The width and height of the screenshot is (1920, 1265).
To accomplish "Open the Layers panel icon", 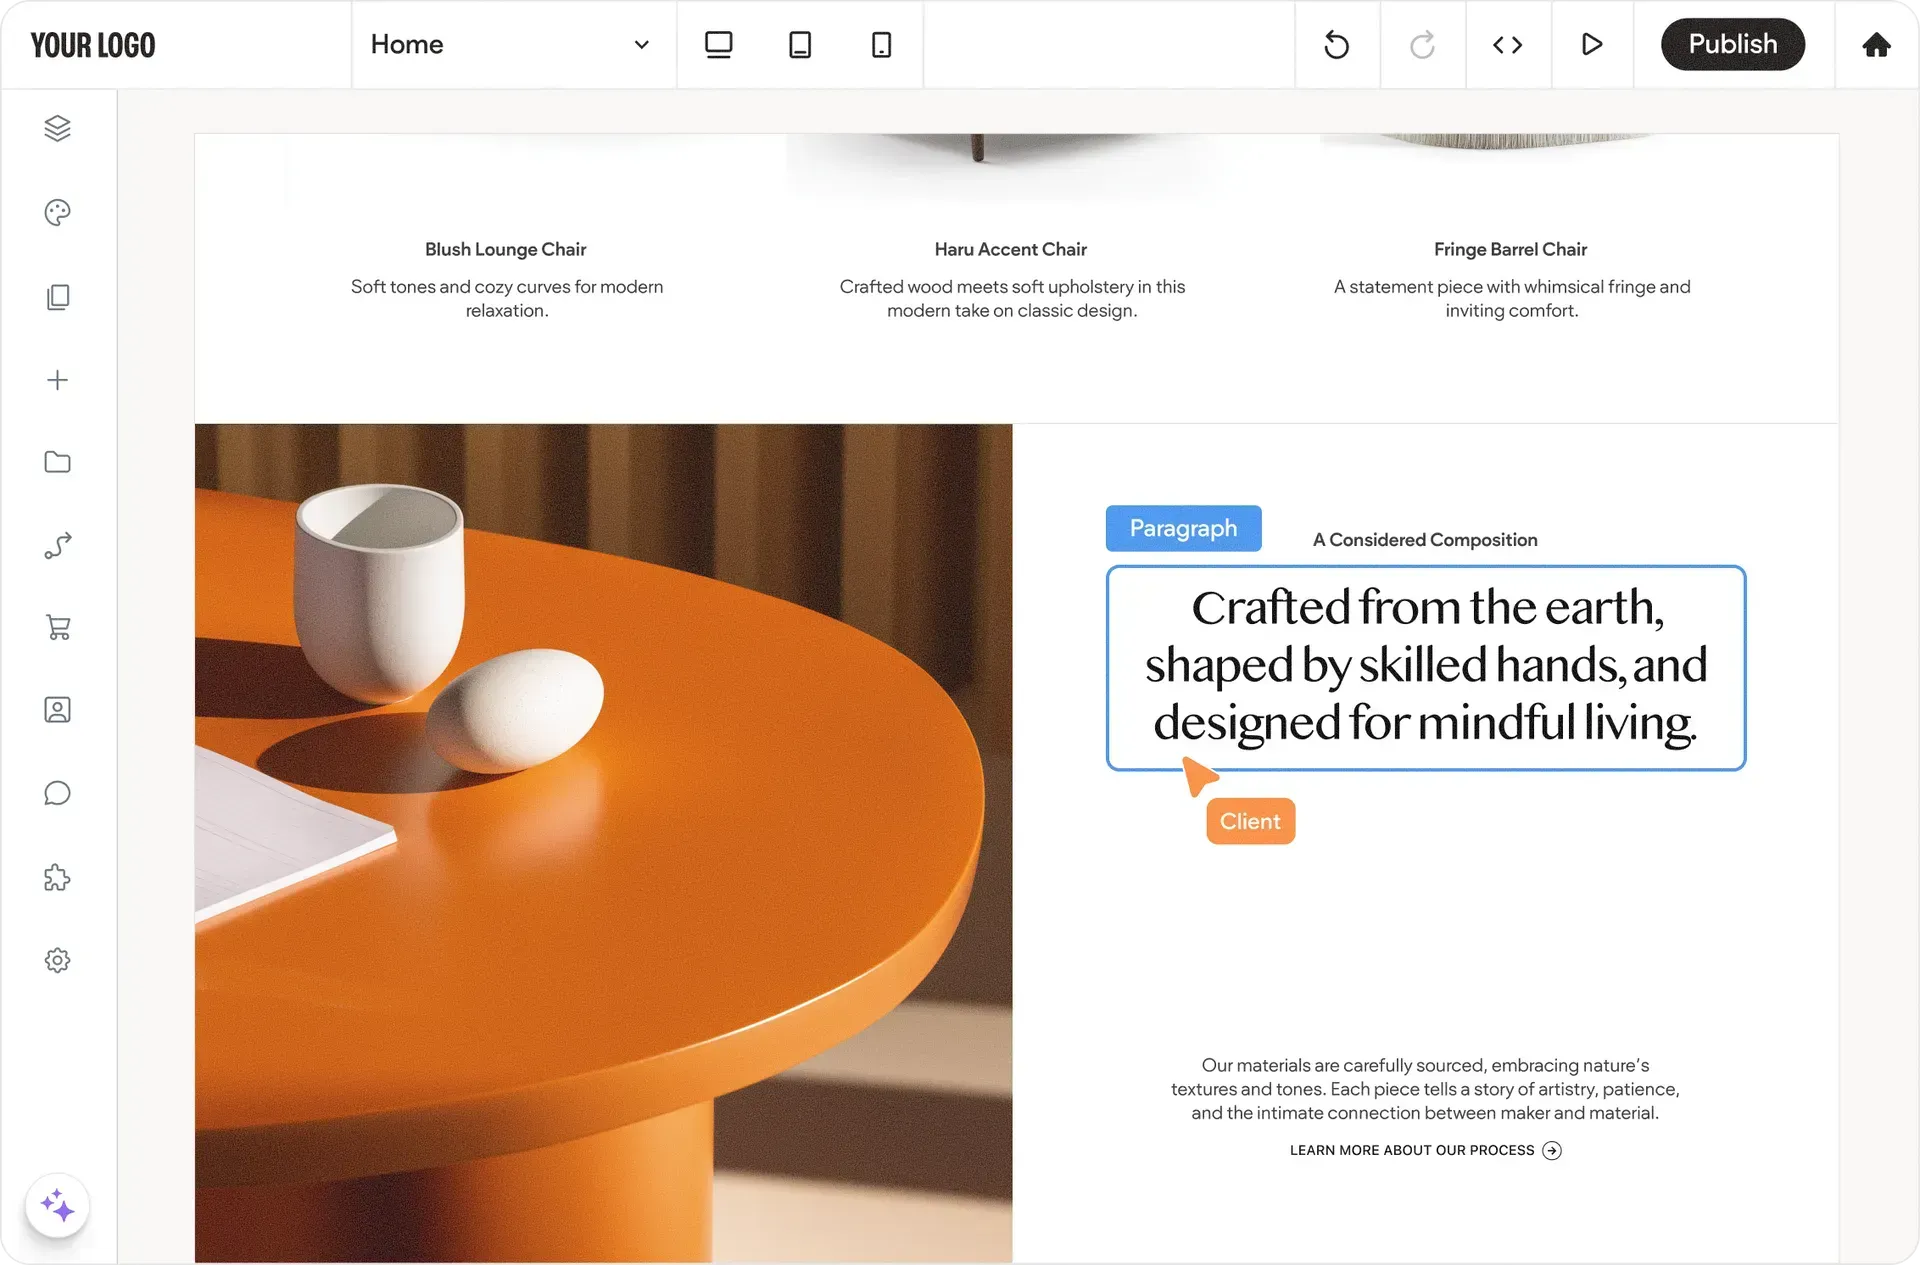I will pyautogui.click(x=58, y=128).
